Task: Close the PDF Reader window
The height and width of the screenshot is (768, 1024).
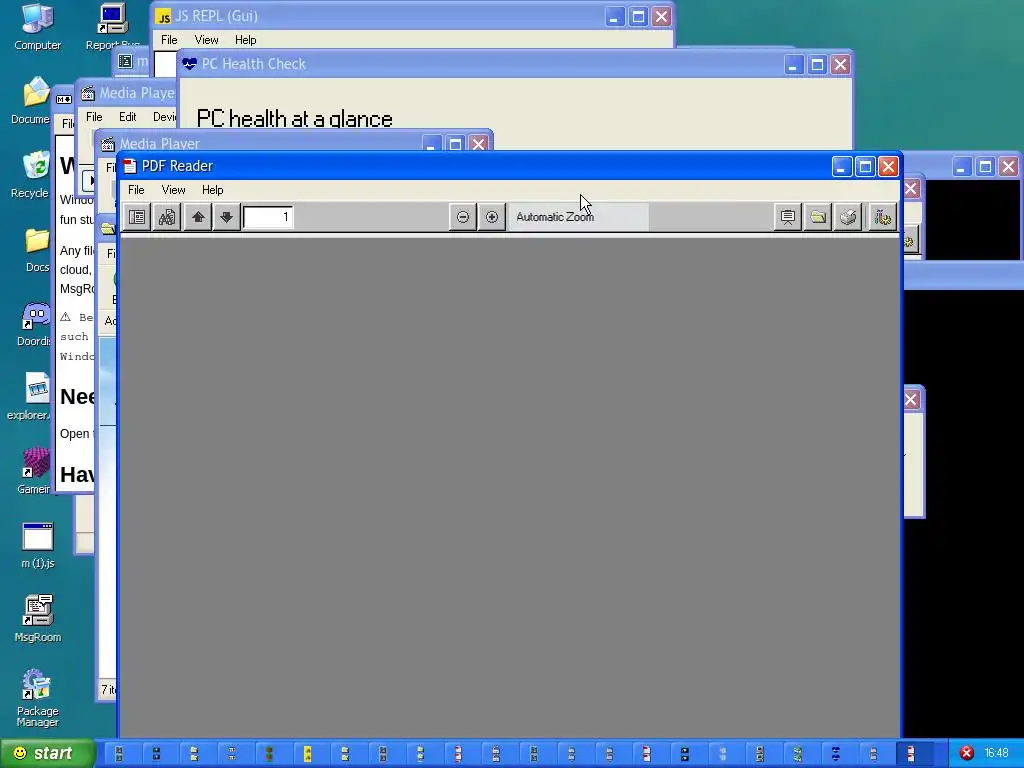Action: tap(888, 167)
